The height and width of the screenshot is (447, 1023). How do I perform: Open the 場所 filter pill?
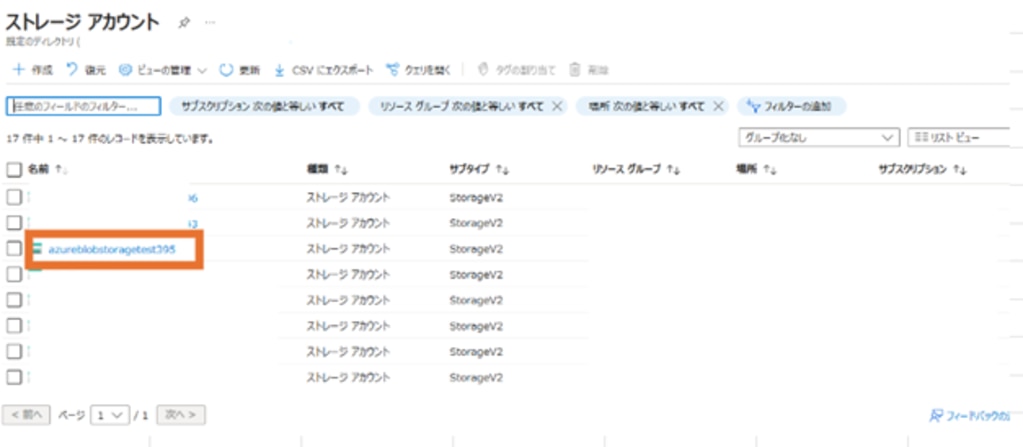pos(645,106)
